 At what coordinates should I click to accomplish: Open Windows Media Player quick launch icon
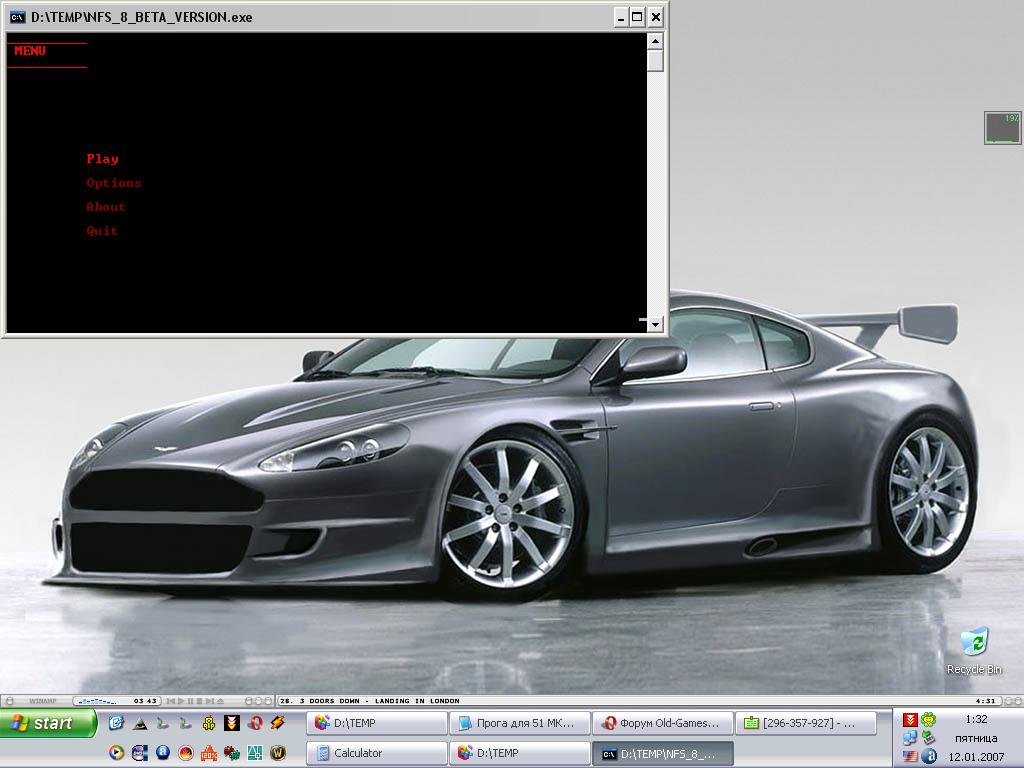pyautogui.click(x=116, y=753)
